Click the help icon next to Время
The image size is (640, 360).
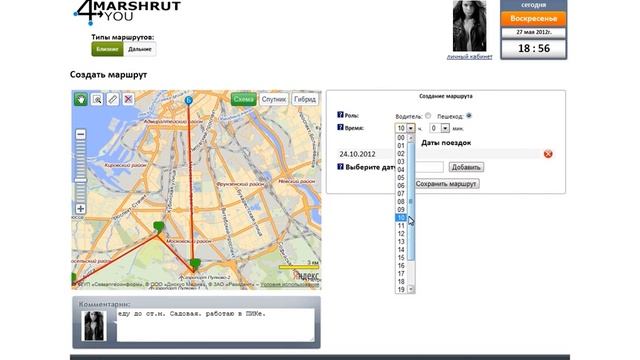tap(340, 127)
